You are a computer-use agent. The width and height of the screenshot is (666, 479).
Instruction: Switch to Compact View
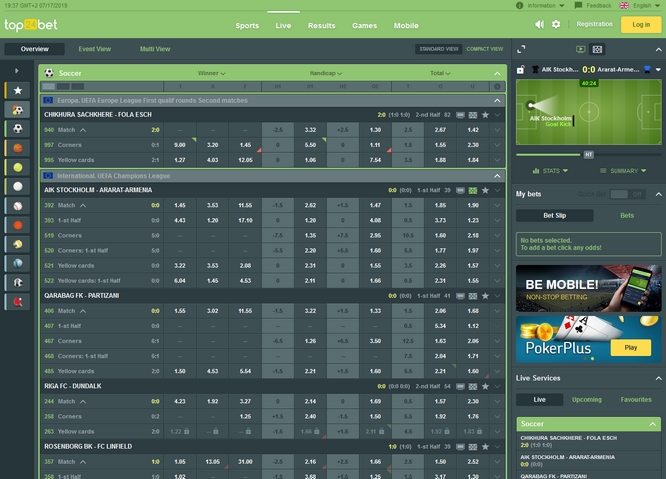[x=485, y=49]
